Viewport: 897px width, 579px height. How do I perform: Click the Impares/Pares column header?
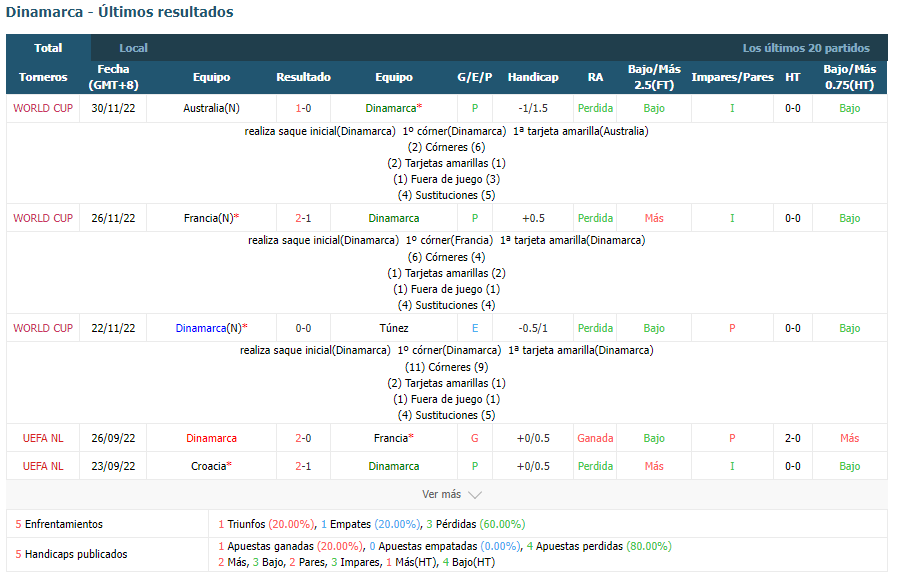732,77
